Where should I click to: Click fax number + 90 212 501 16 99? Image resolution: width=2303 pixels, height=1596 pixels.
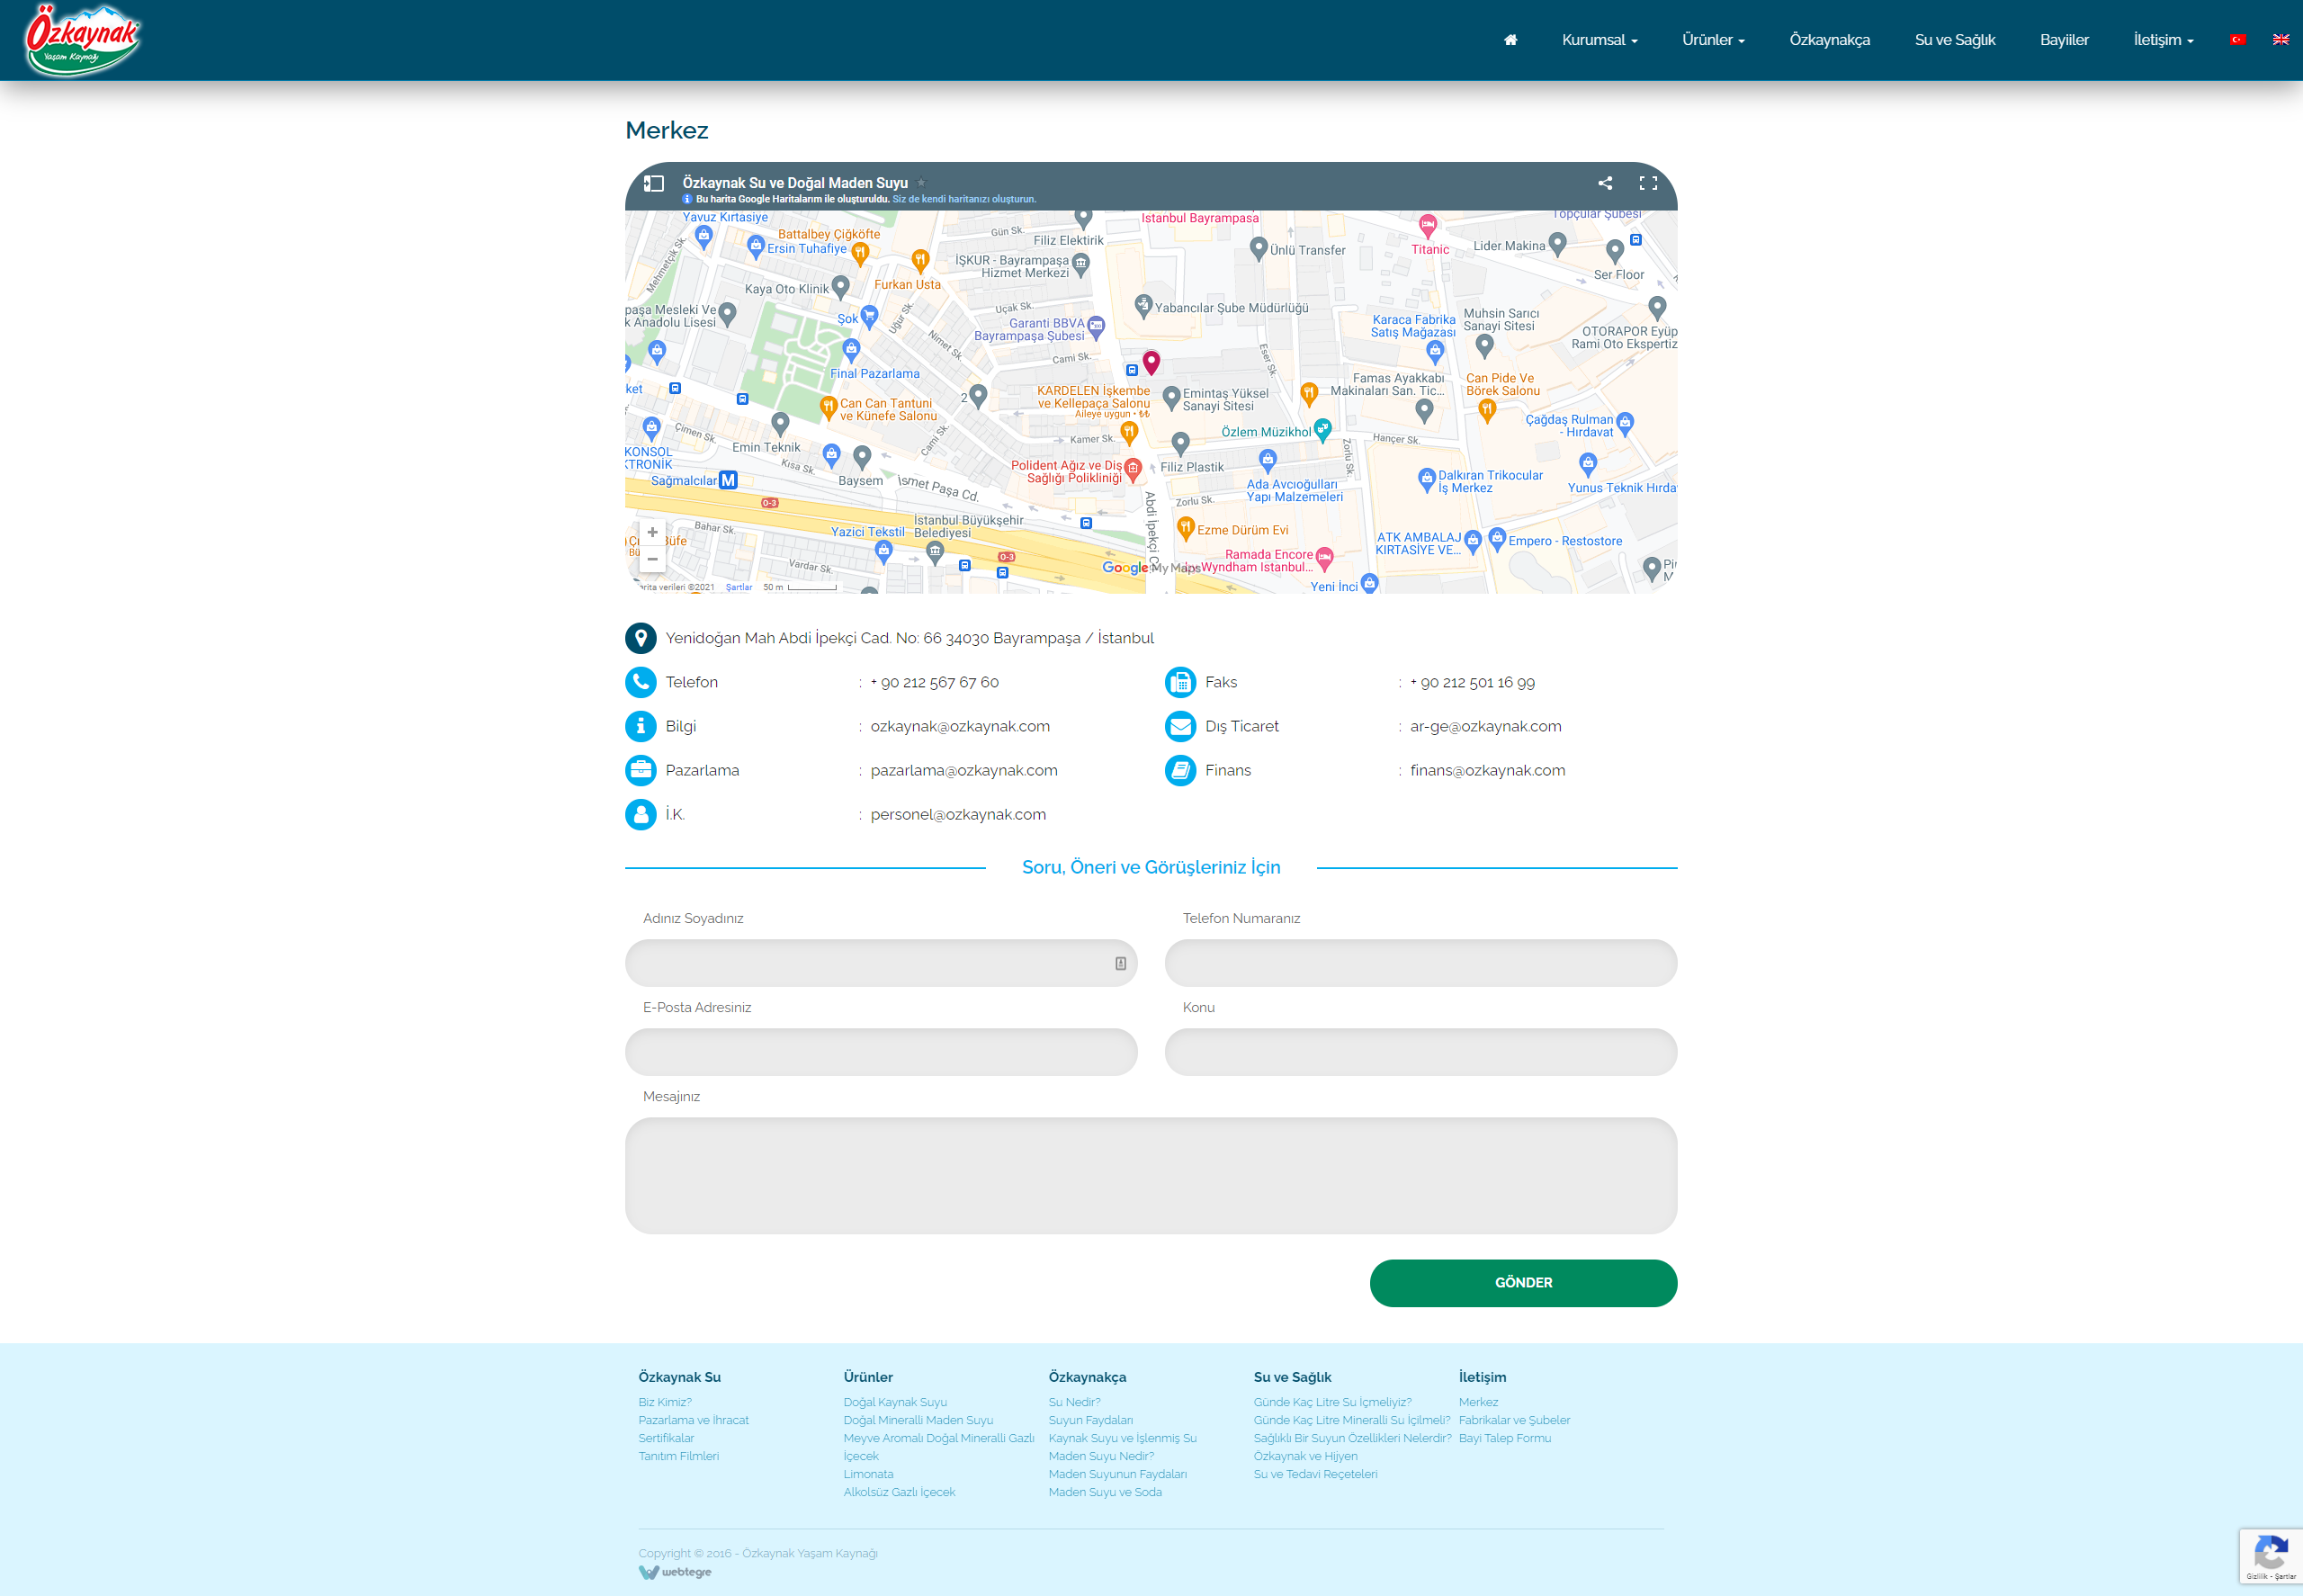[x=1472, y=682]
